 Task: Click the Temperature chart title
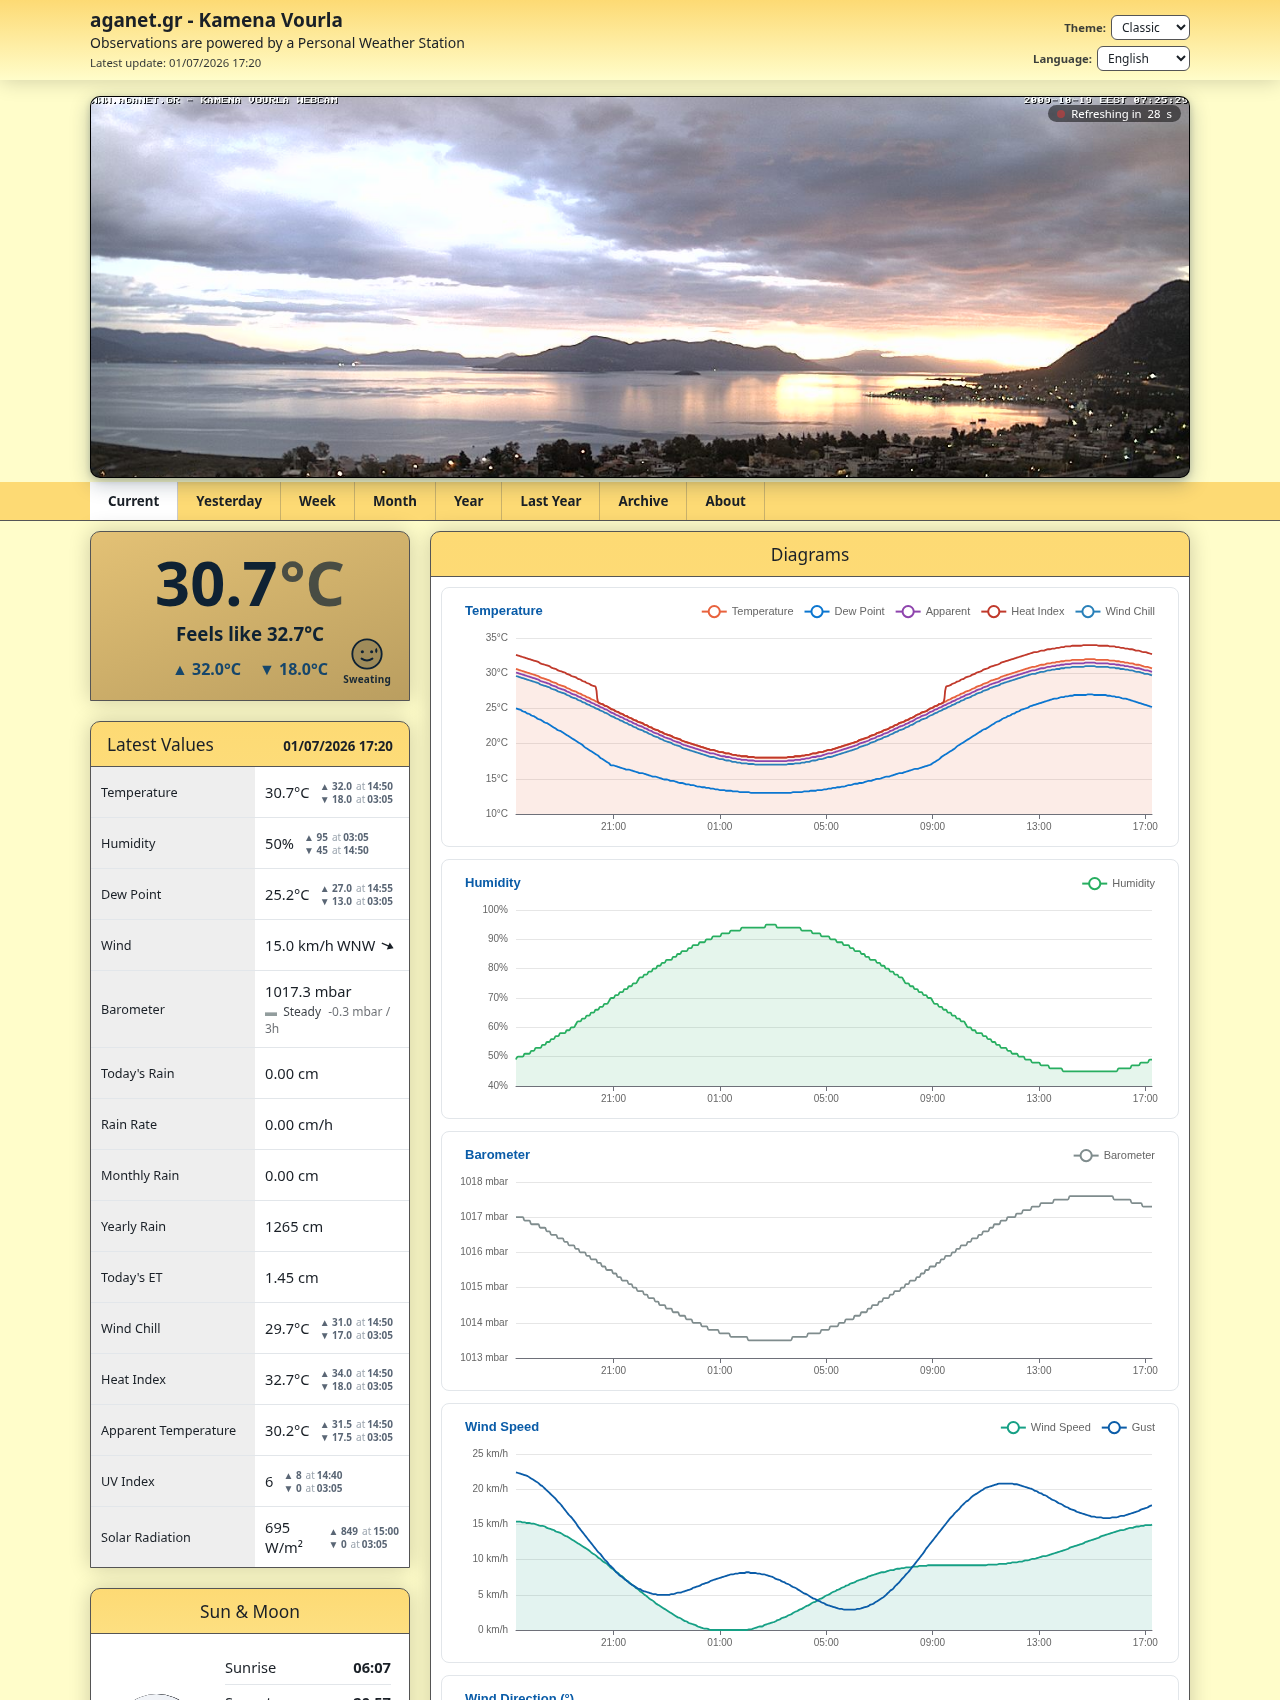[504, 611]
